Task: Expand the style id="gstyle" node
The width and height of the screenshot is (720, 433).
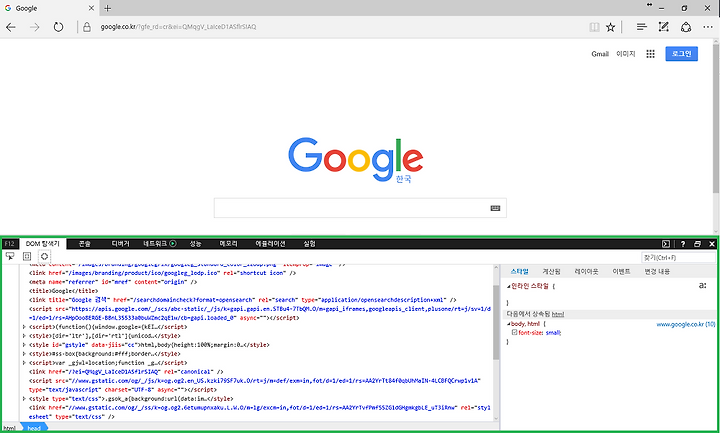Action: pos(24,345)
